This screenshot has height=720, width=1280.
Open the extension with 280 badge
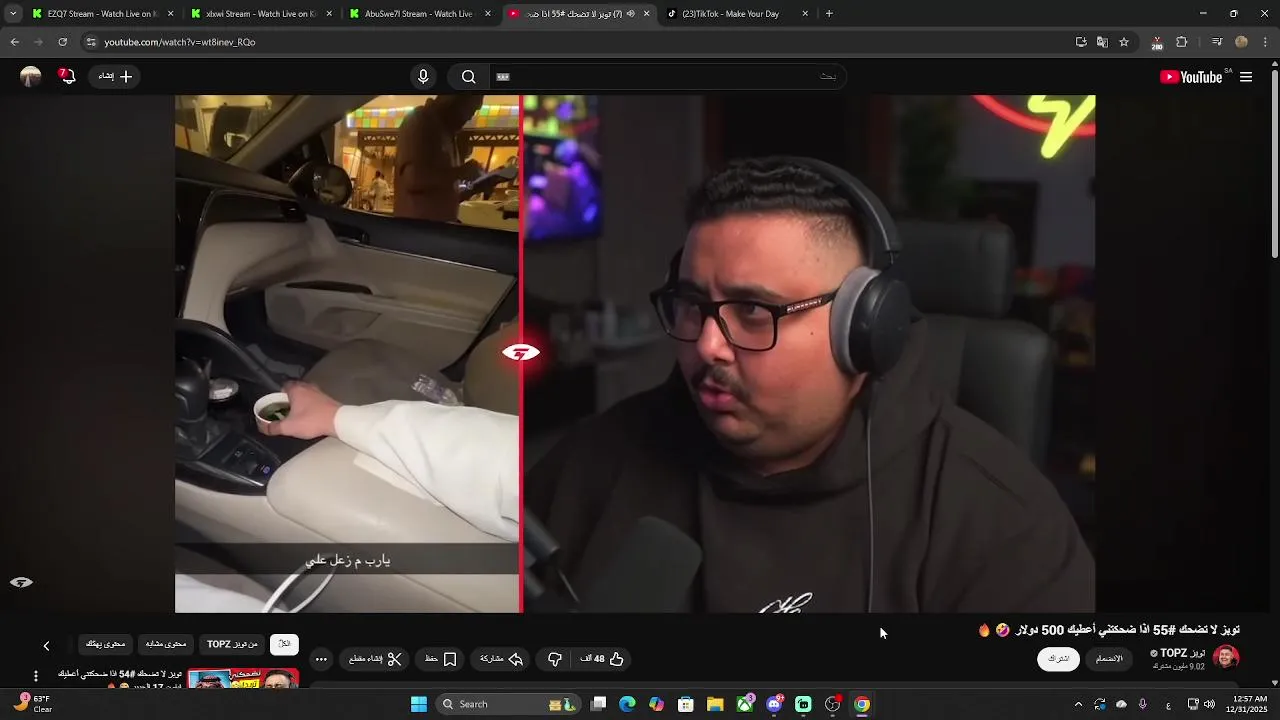[x=1157, y=42]
